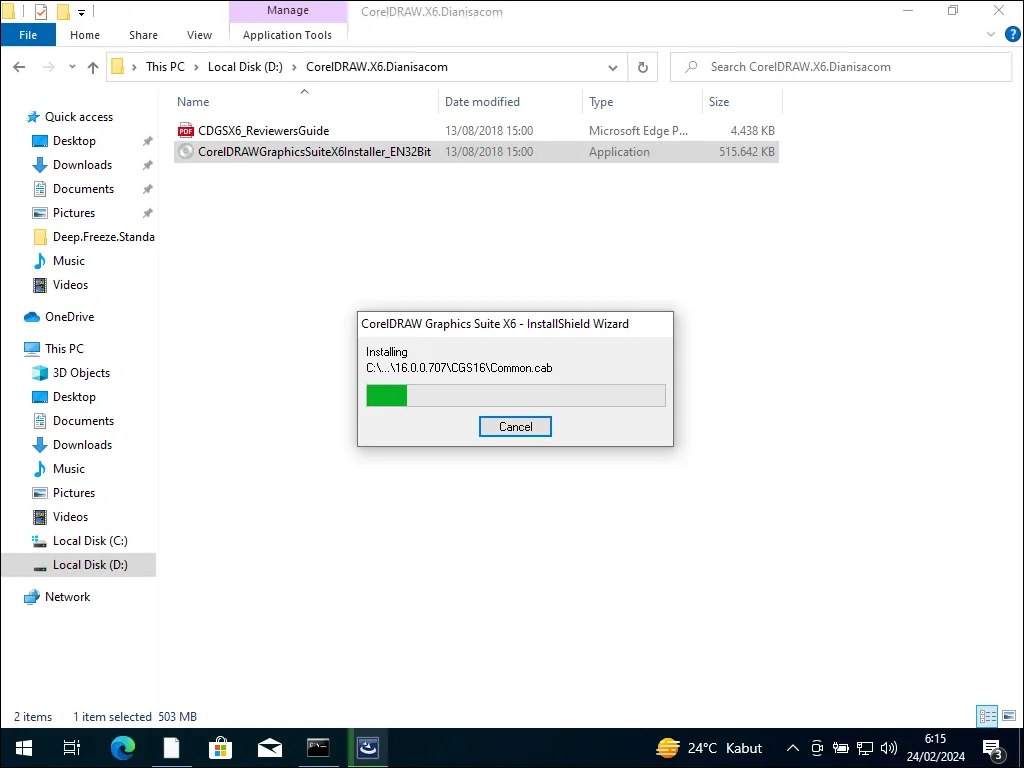The height and width of the screenshot is (768, 1024).
Task: Open Microsoft Edge from the taskbar
Action: point(122,747)
